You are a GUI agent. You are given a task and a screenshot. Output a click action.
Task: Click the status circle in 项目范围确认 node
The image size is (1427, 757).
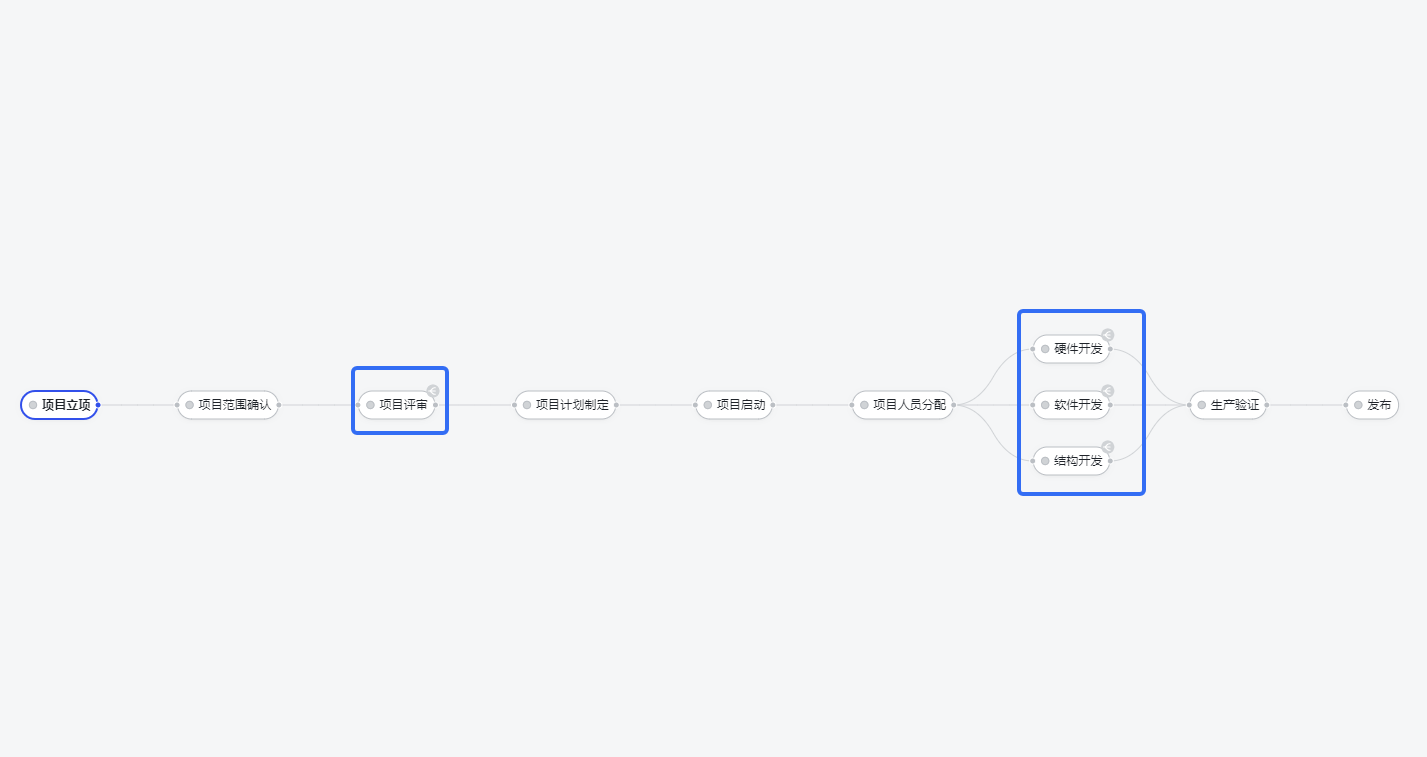point(189,405)
